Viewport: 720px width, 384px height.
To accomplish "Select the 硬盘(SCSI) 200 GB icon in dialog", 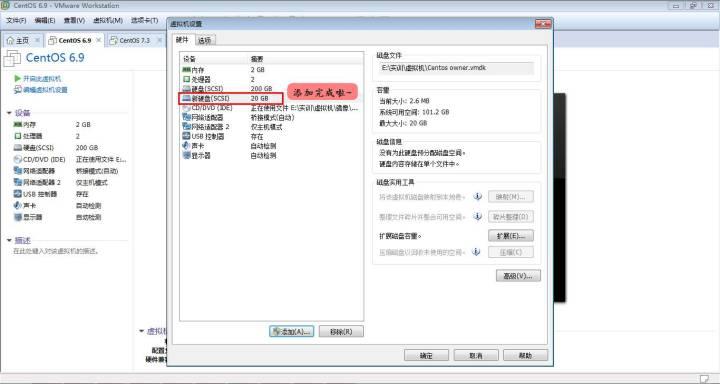I will [x=186, y=89].
